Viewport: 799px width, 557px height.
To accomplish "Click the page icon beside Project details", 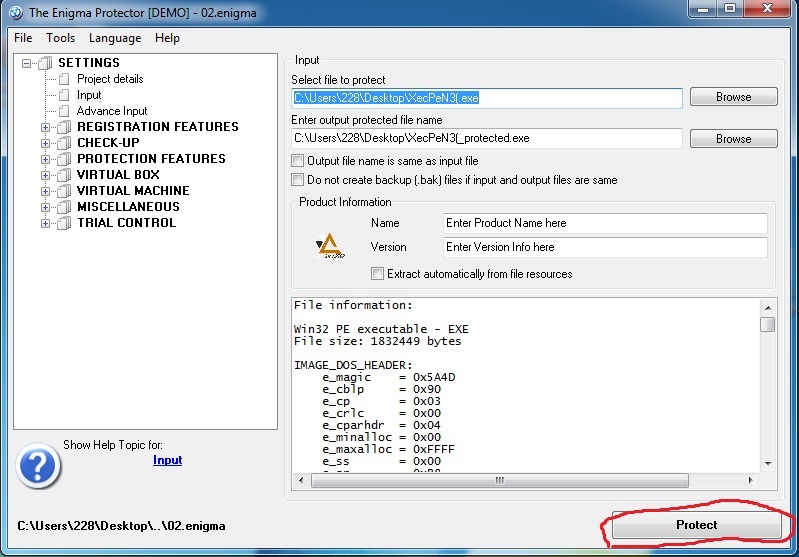I will [x=64, y=79].
